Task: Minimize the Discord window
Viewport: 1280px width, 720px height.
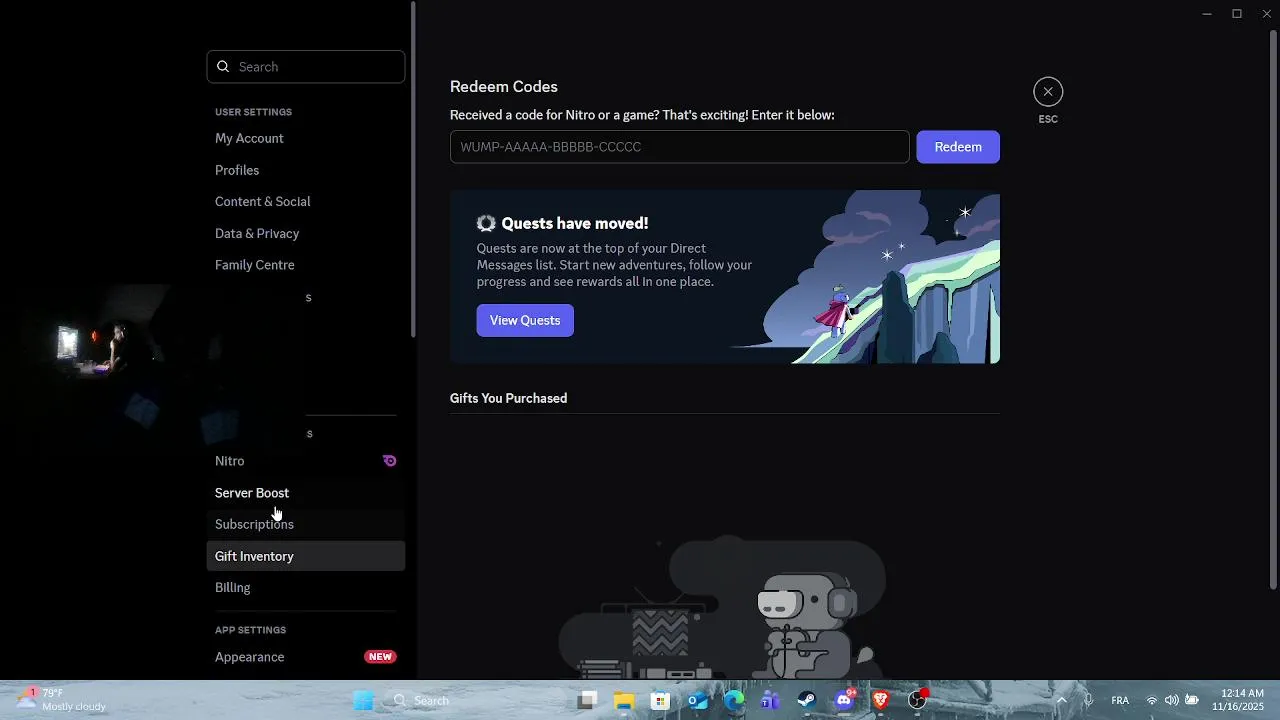Action: point(1207,14)
